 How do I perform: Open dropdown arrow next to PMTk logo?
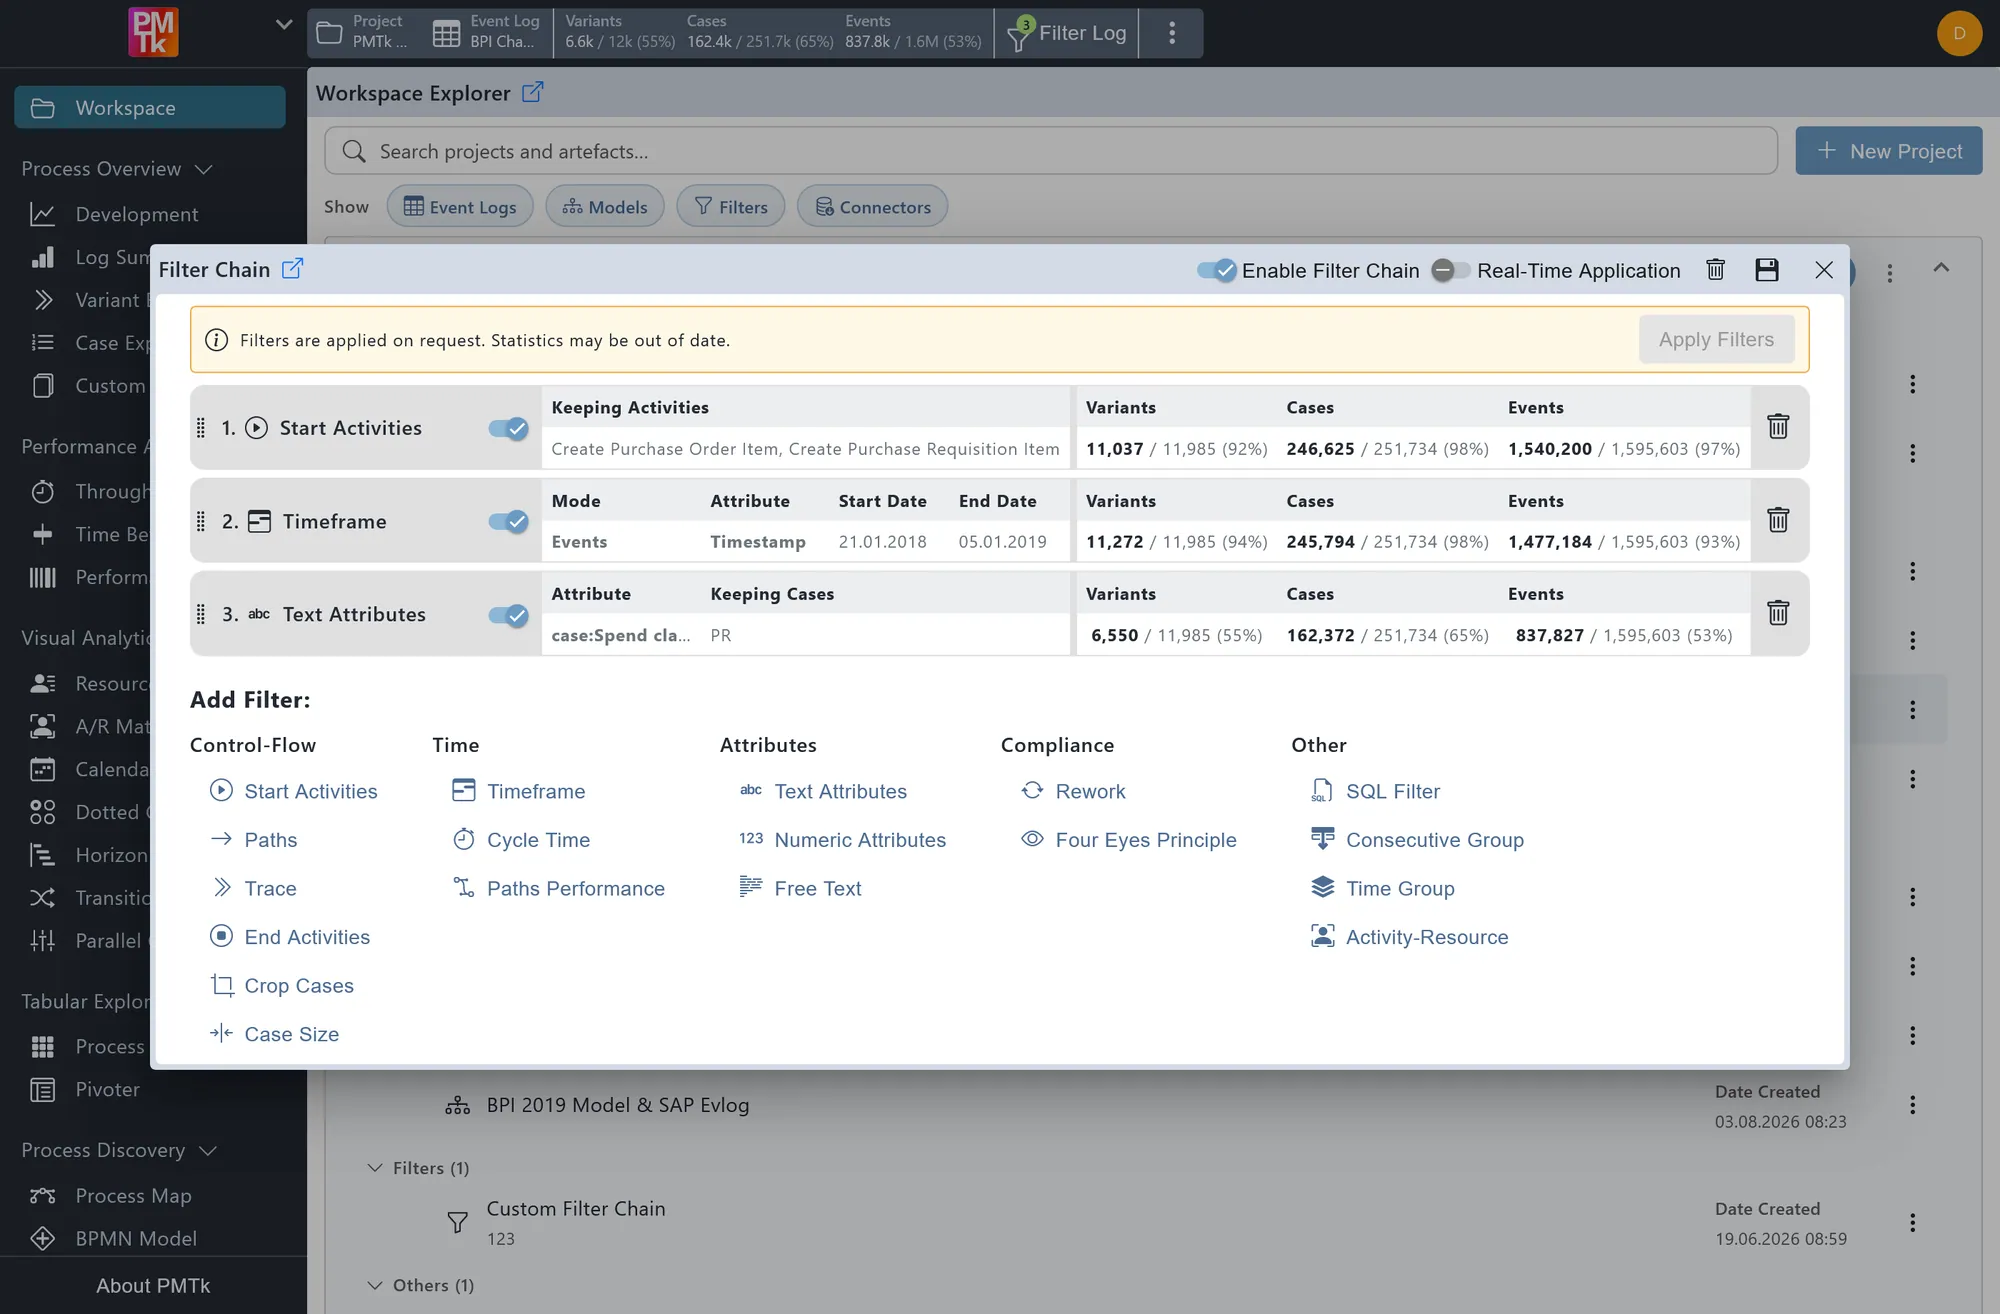click(284, 25)
